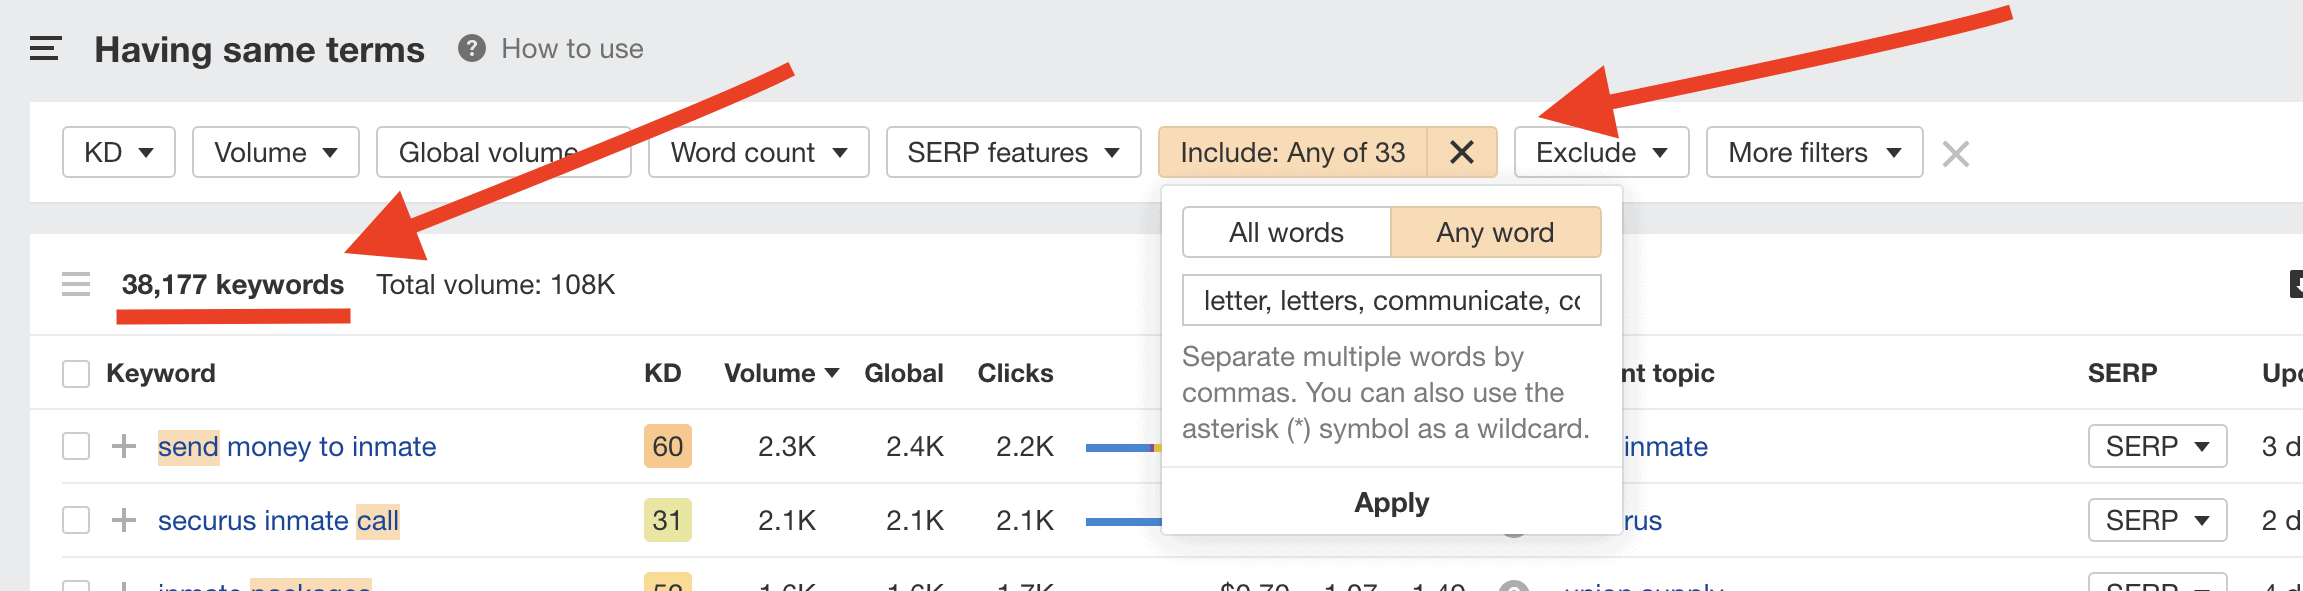Open the 'send money to inmate' keyword link
This screenshot has height=591, width=2303.
pos(297,446)
